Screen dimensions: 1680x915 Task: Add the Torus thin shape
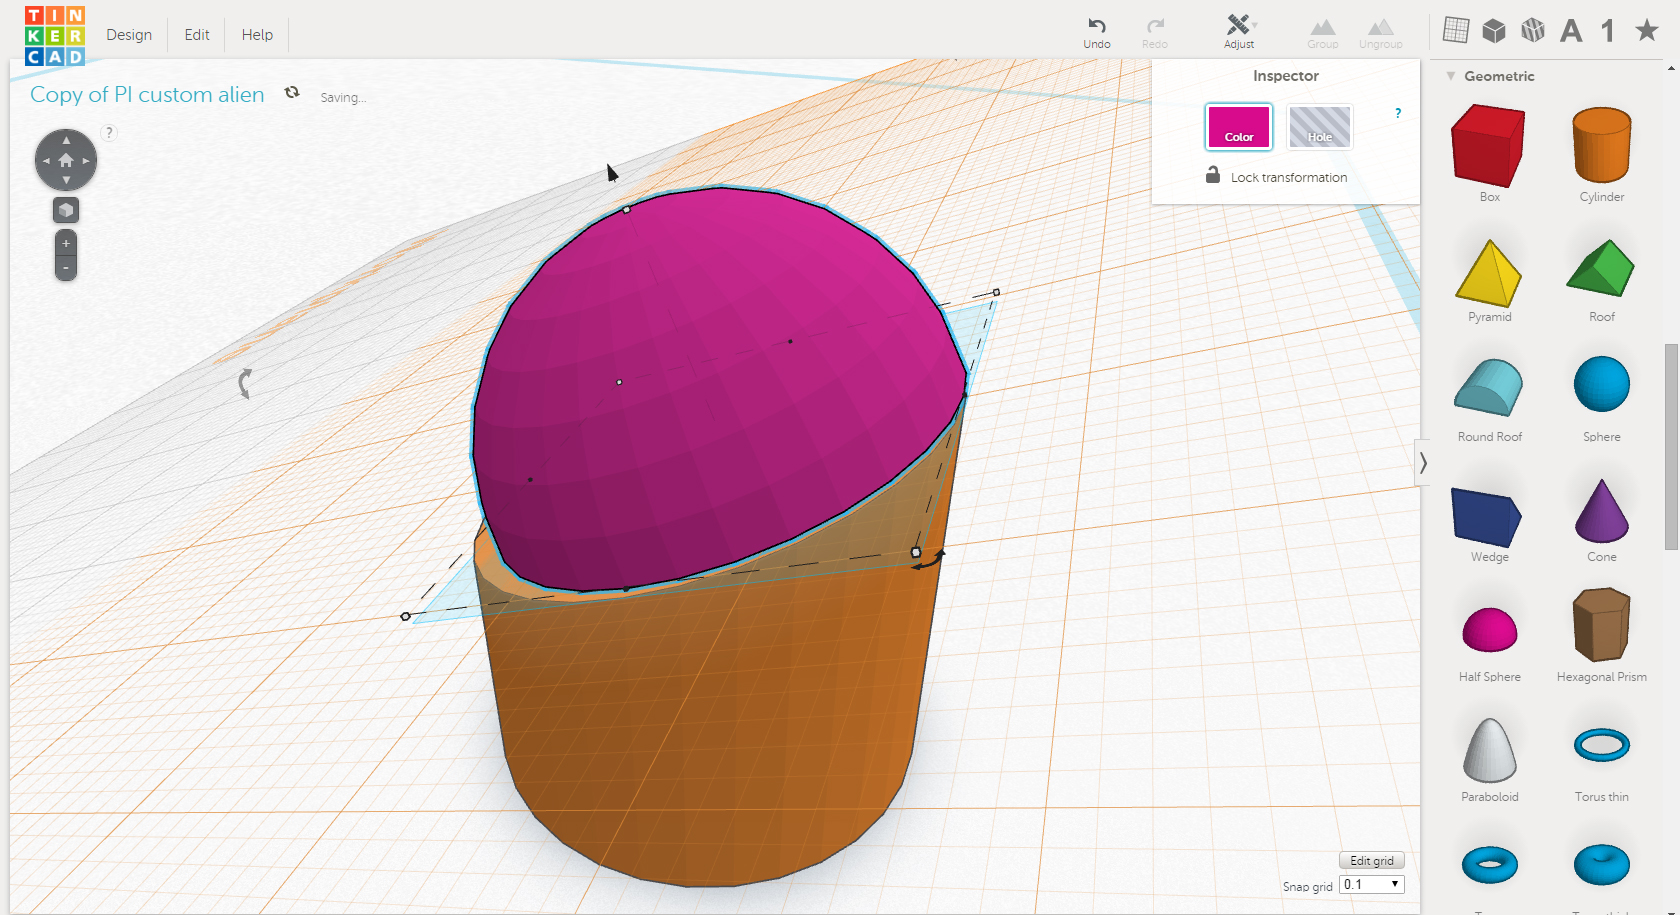coord(1602,745)
